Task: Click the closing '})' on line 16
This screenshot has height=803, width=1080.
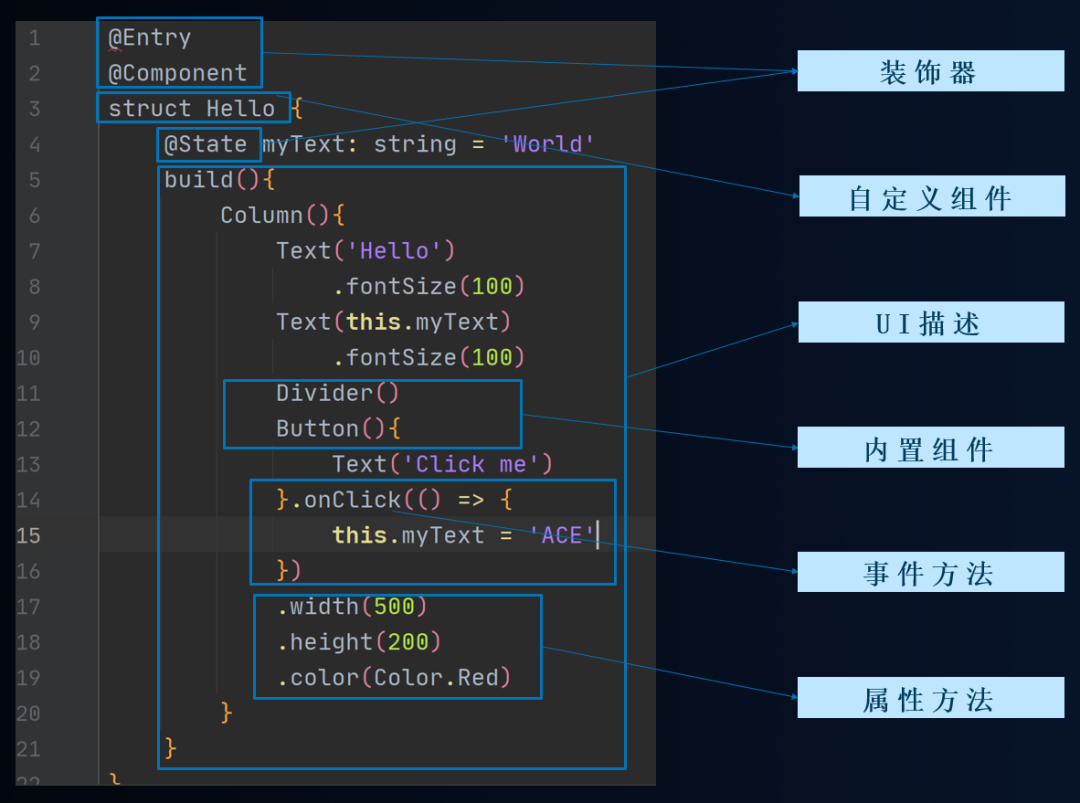Action: [289, 571]
